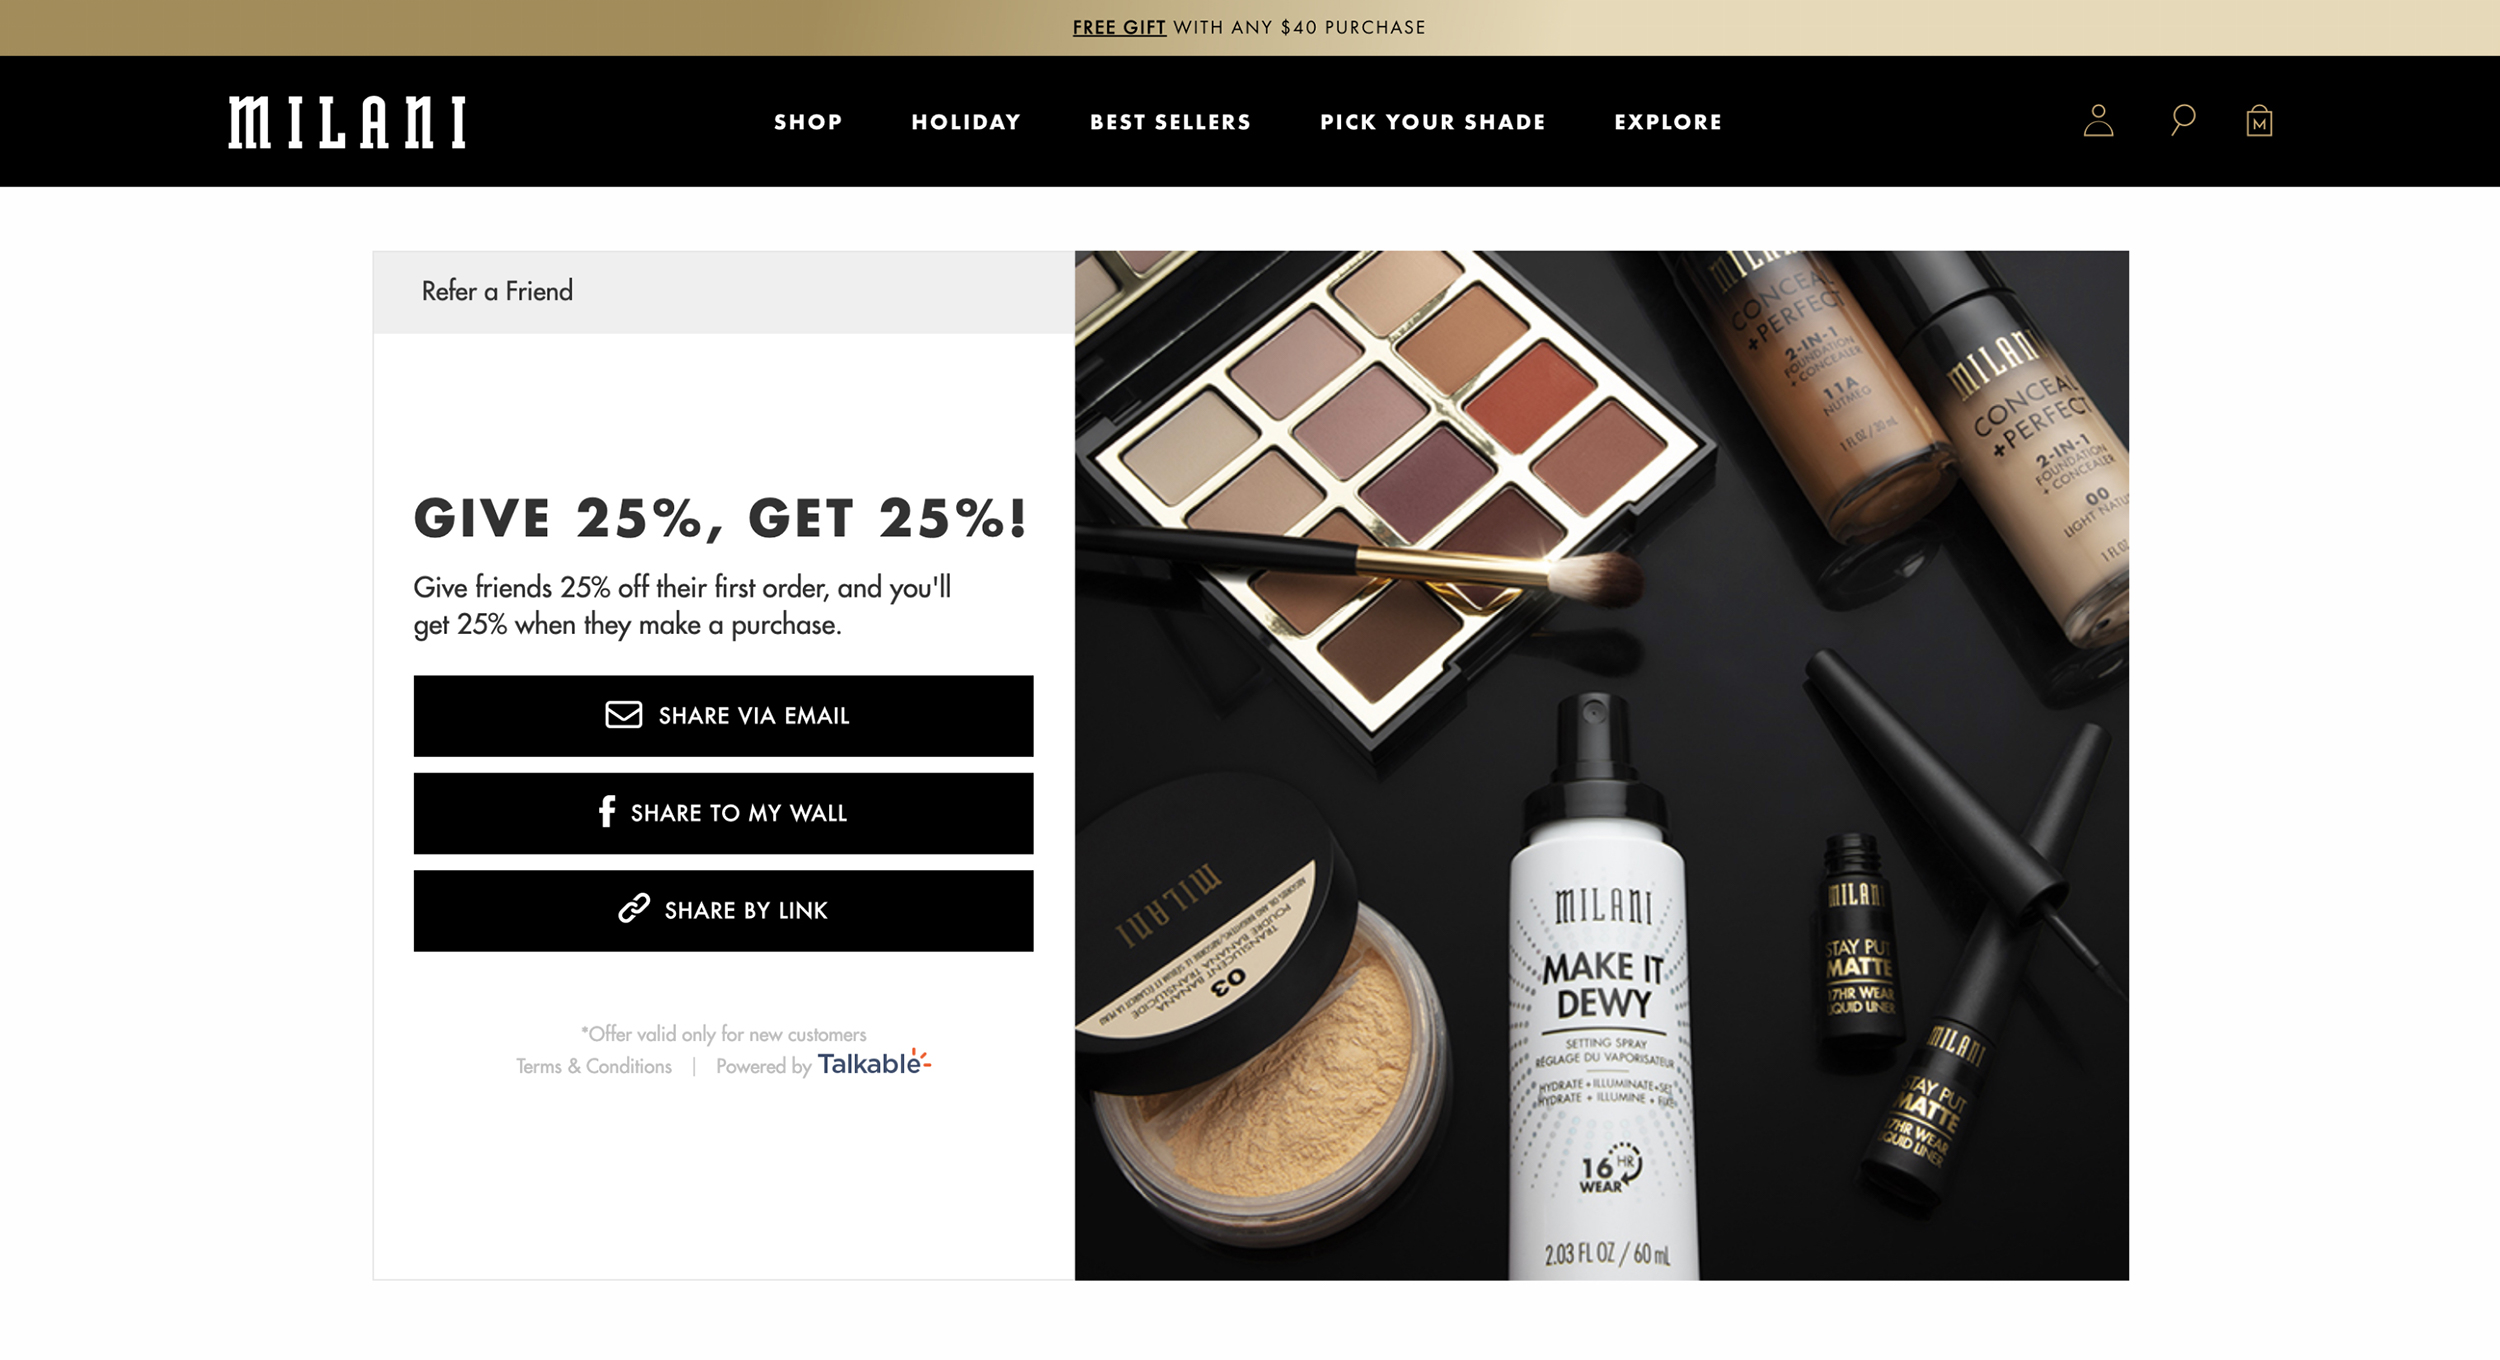The width and height of the screenshot is (2500, 1360).
Task: Open the shopping bag icon
Action: point(2259,121)
